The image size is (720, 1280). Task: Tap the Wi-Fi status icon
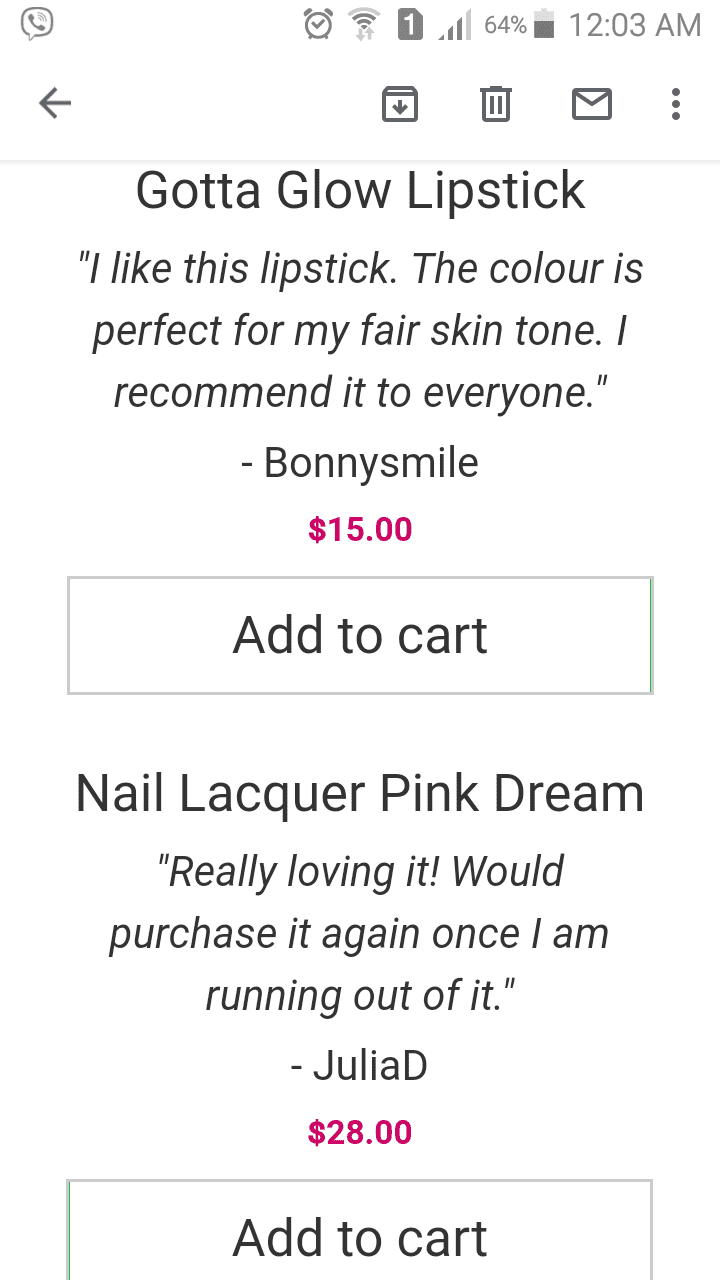[x=362, y=25]
